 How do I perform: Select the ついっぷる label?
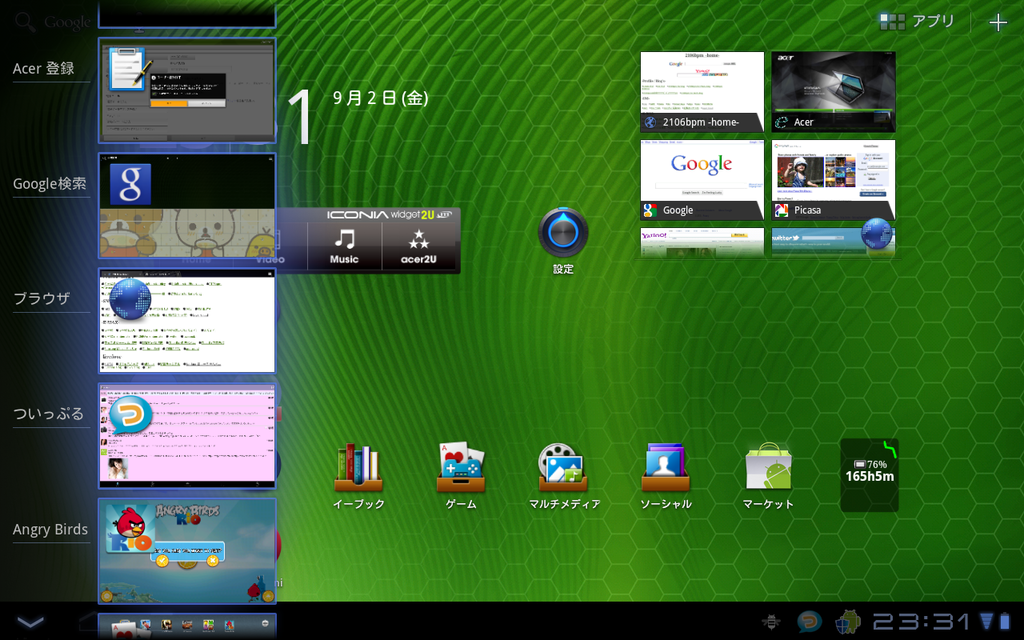coord(48,414)
